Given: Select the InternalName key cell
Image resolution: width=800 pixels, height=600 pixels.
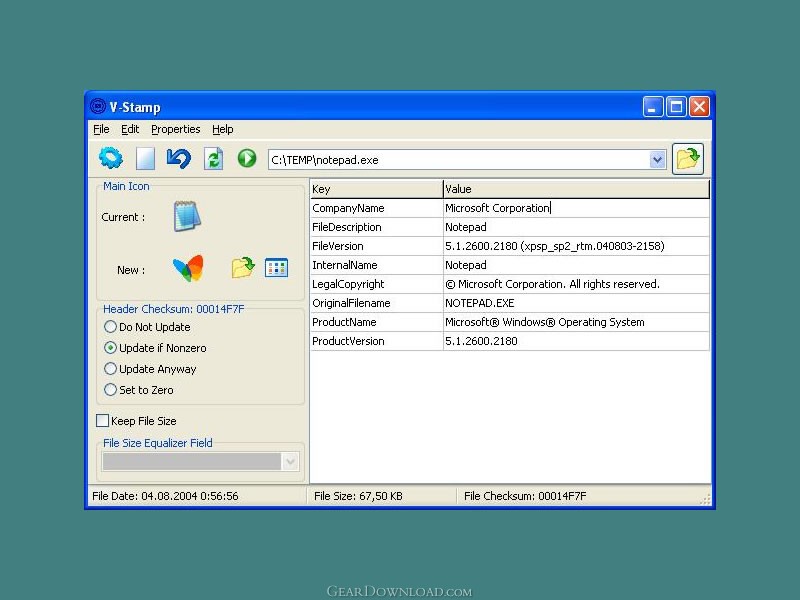Looking at the screenshot, I should (x=377, y=265).
